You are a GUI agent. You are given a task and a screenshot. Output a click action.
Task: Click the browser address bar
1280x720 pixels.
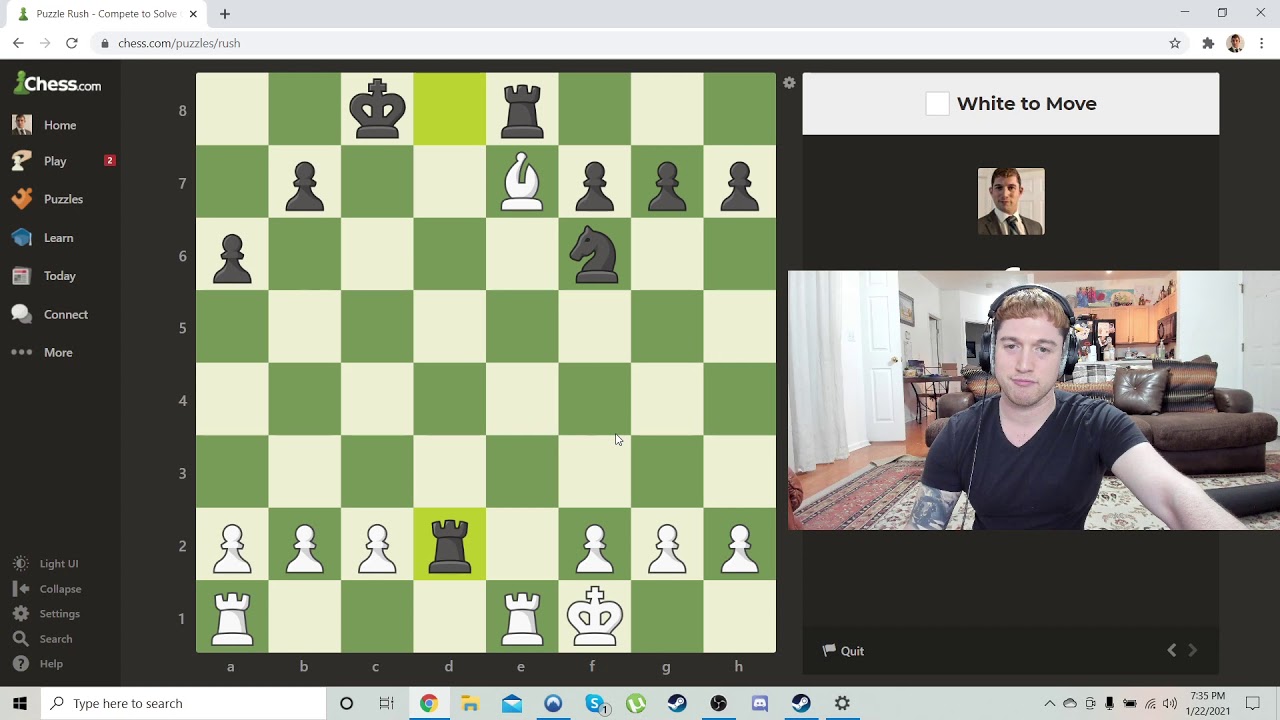(600, 43)
